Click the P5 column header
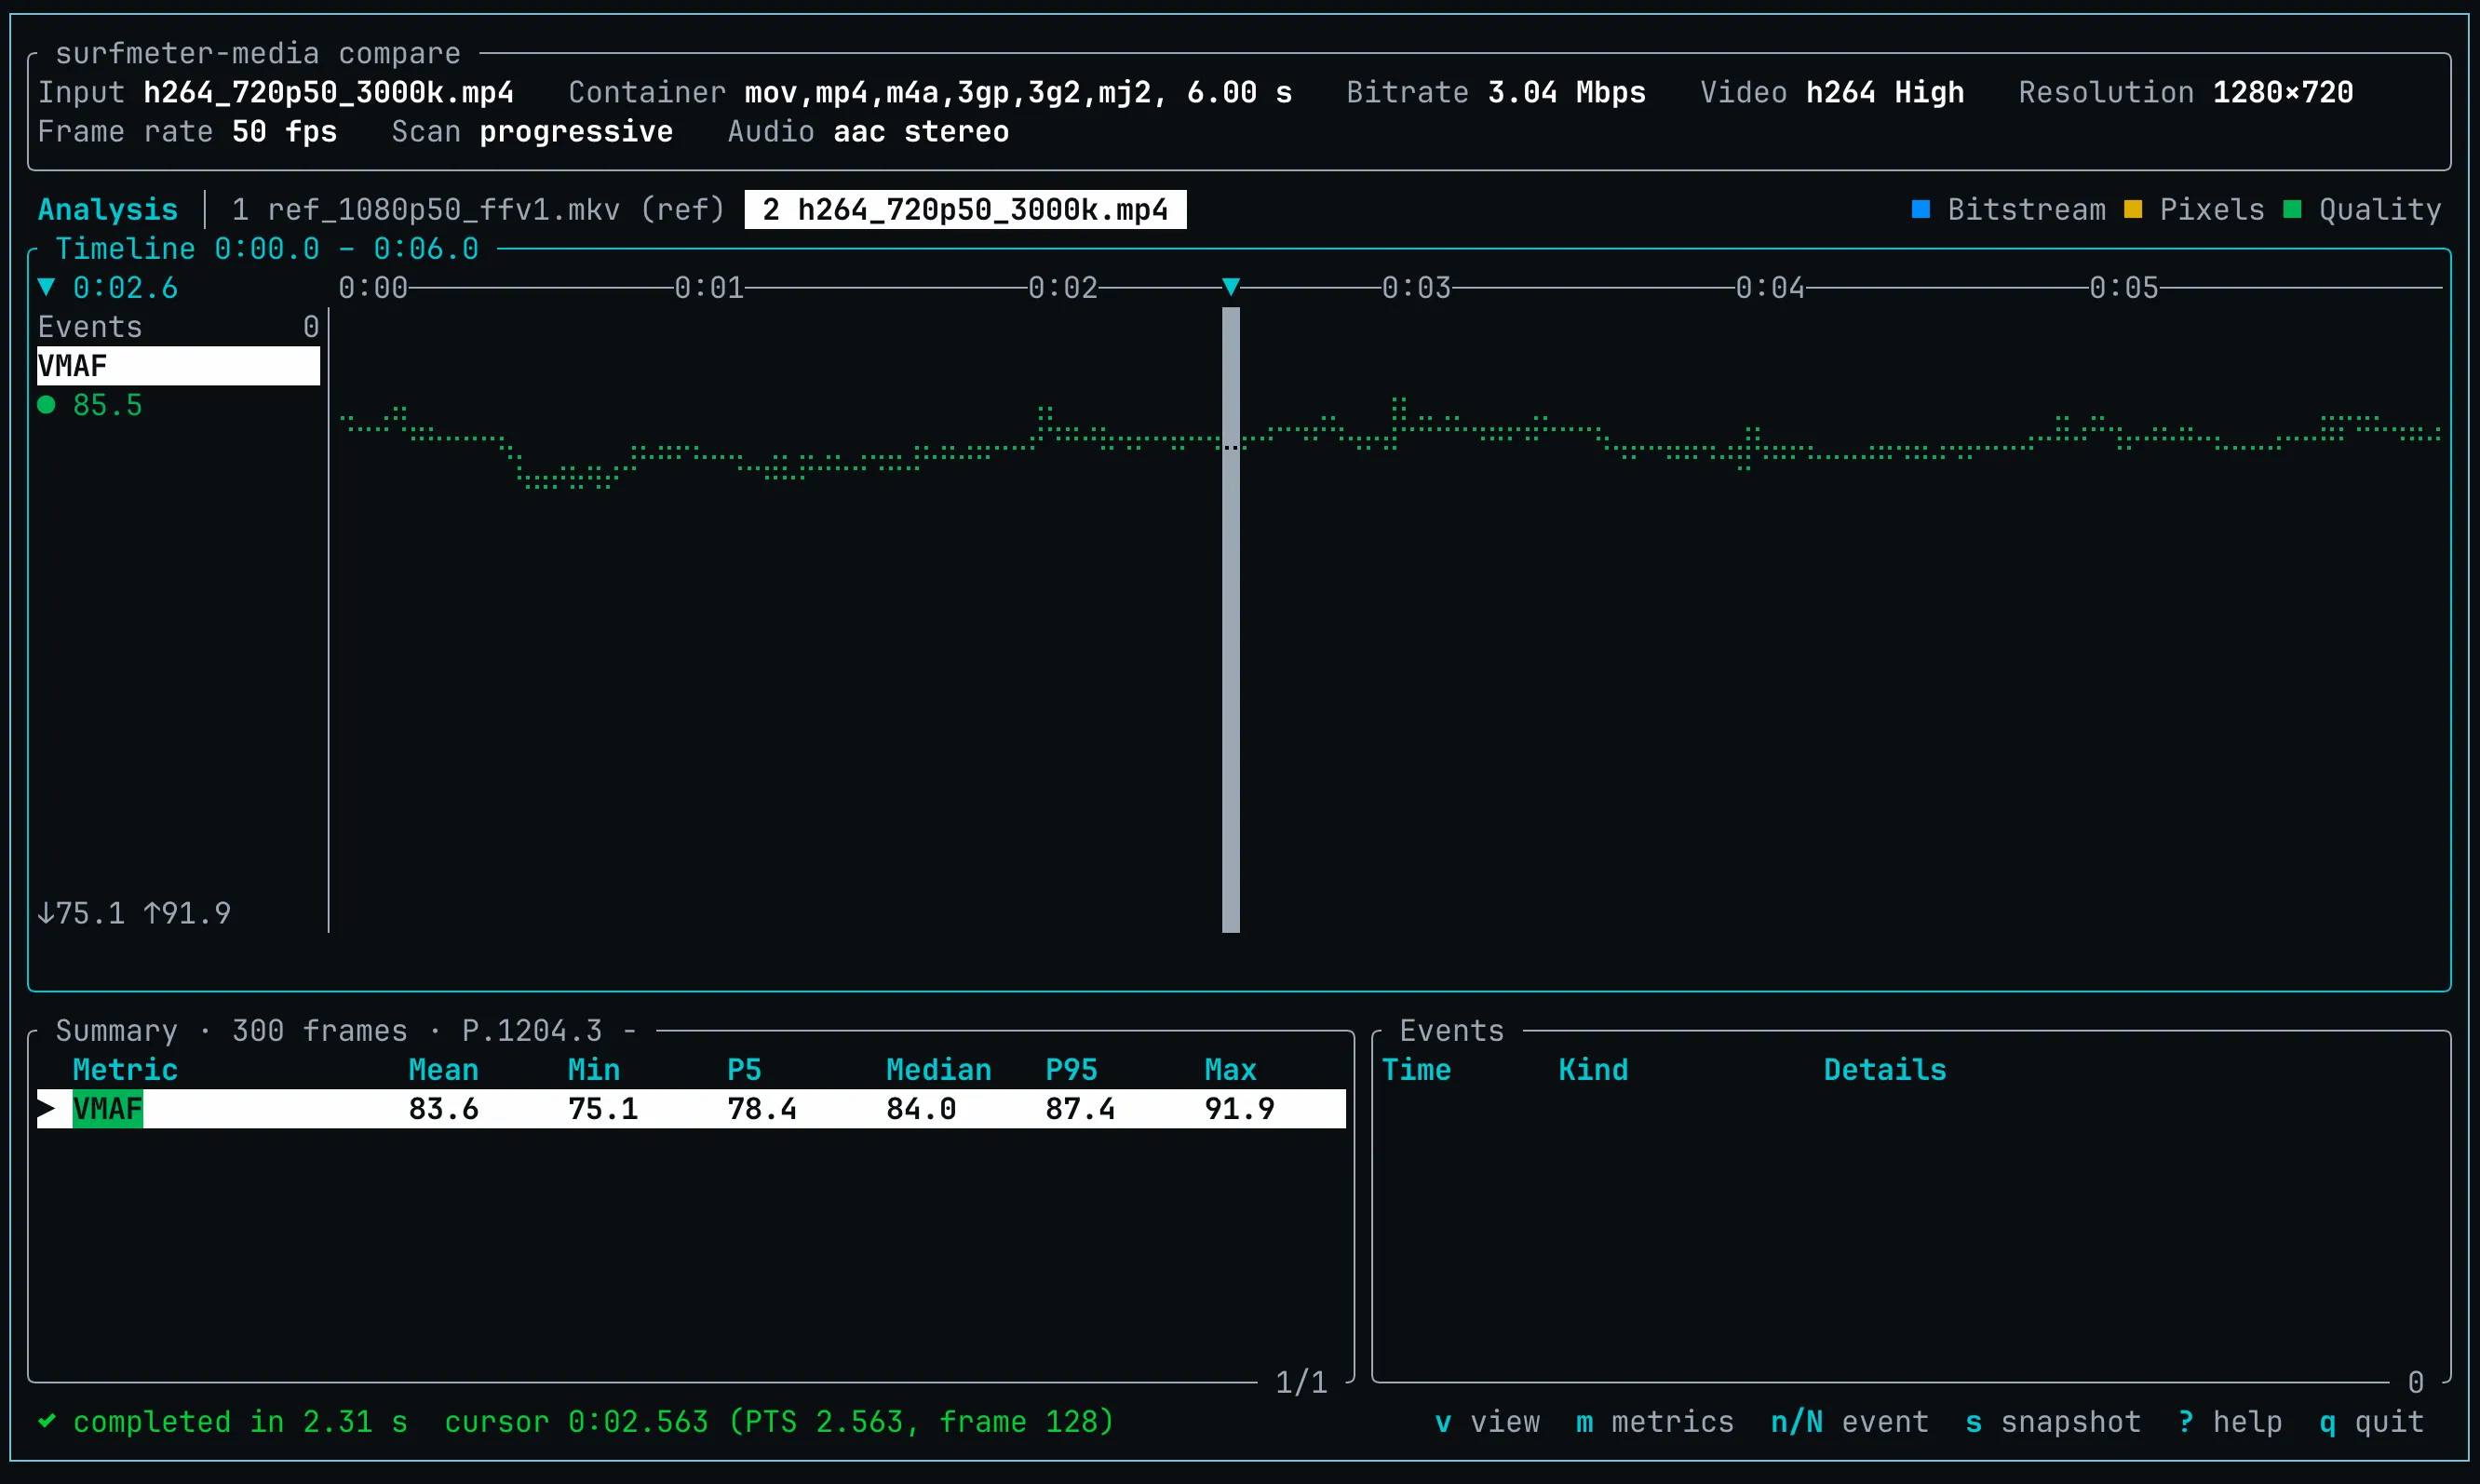Screen dimensions: 2480x1484 (x=744, y=1070)
